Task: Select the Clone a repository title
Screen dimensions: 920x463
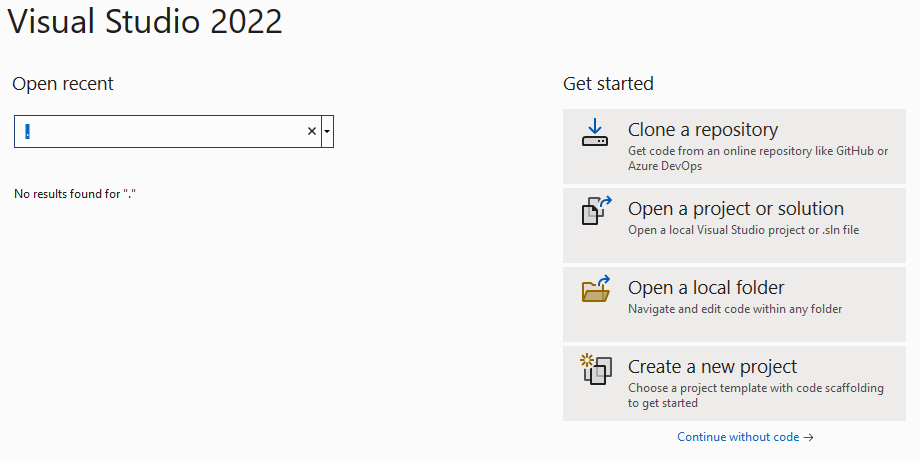Action: pos(702,130)
